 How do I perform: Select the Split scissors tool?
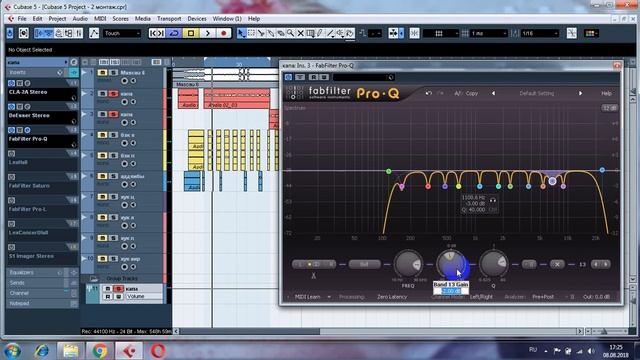(261, 33)
